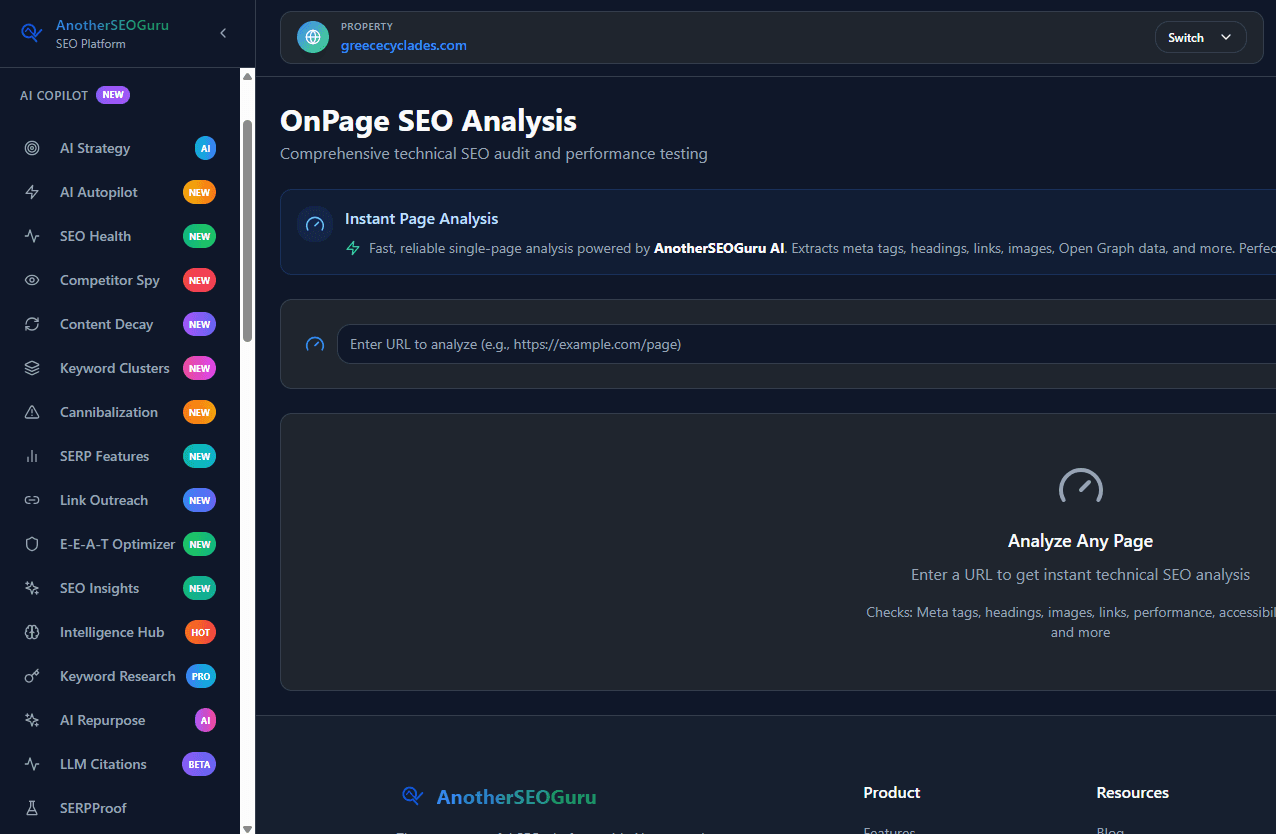
Task: Go to SEO Health section
Action: pos(120,236)
